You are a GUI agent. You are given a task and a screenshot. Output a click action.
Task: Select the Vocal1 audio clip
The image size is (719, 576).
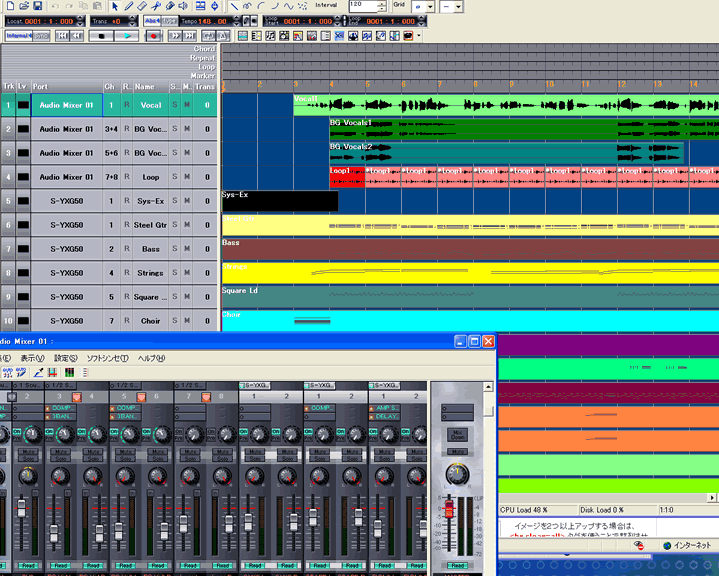tap(506, 105)
